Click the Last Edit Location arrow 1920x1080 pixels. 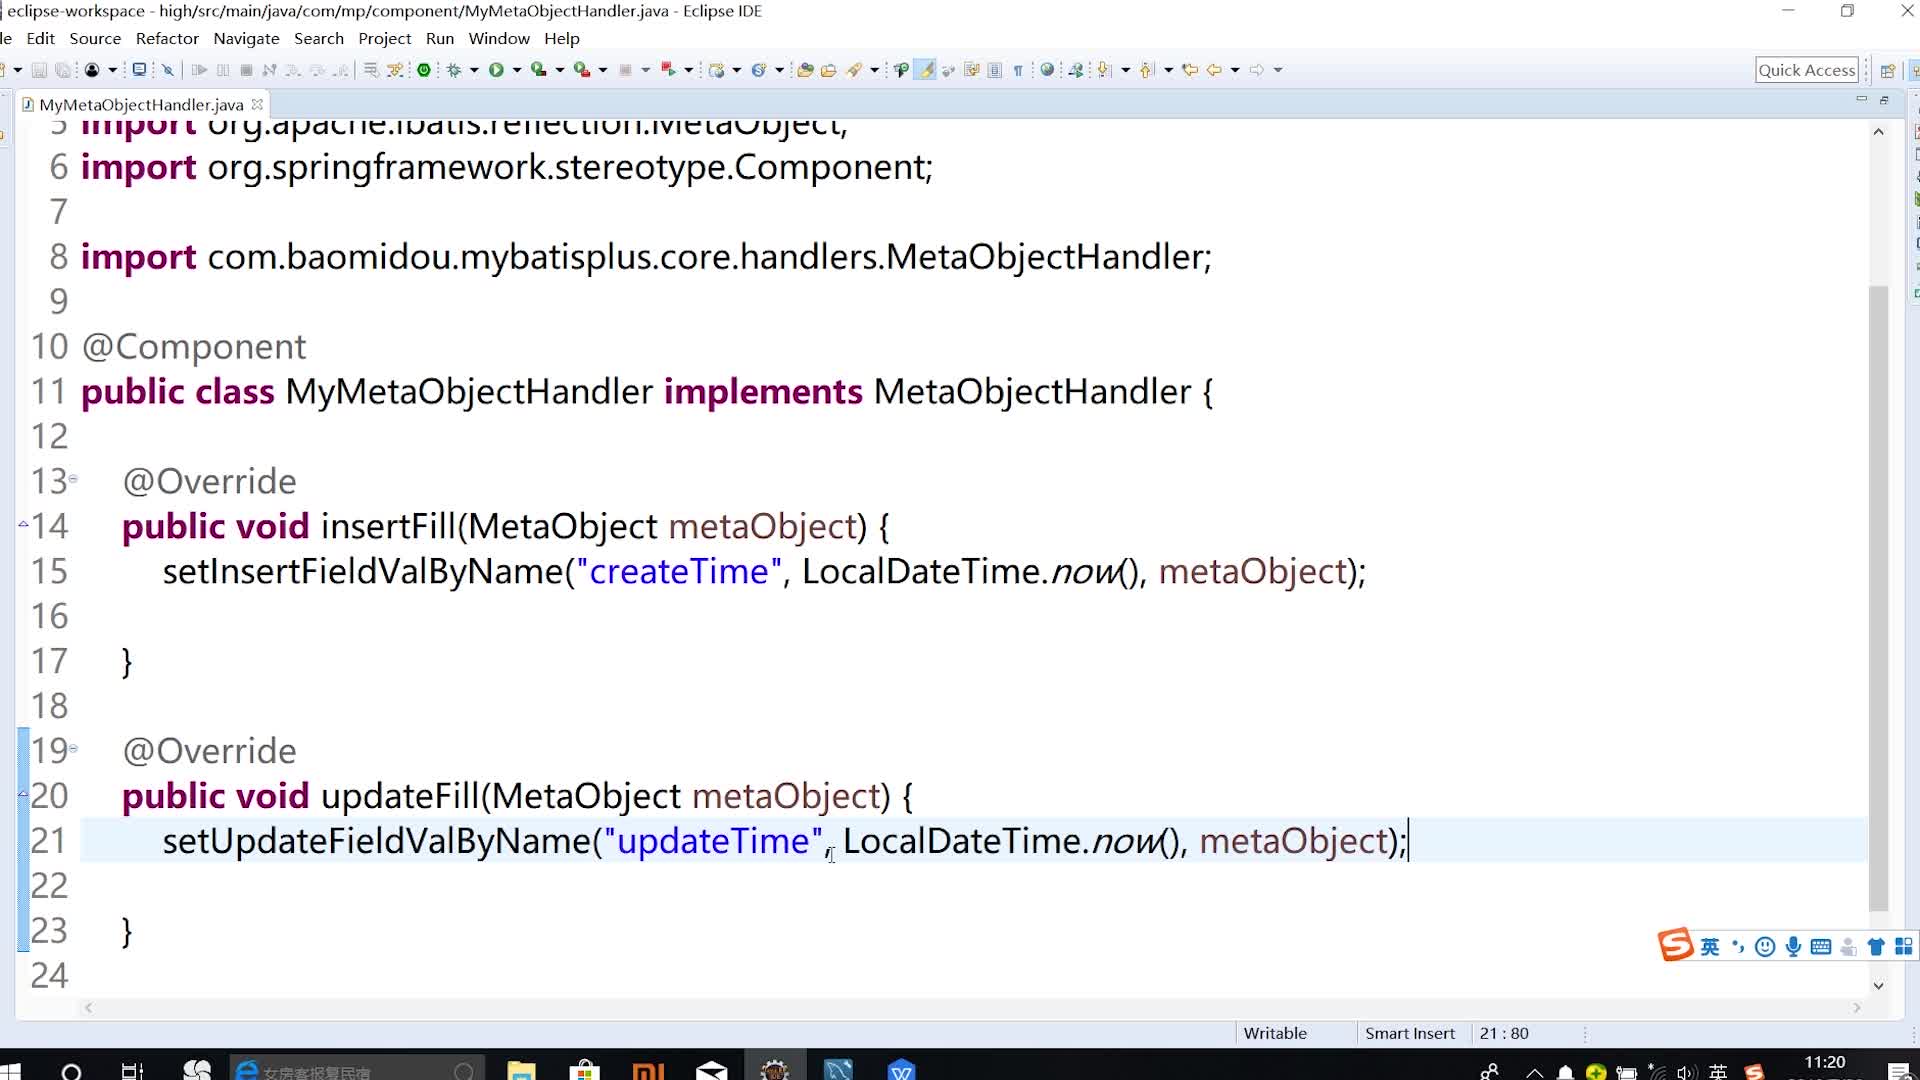coord(1190,70)
